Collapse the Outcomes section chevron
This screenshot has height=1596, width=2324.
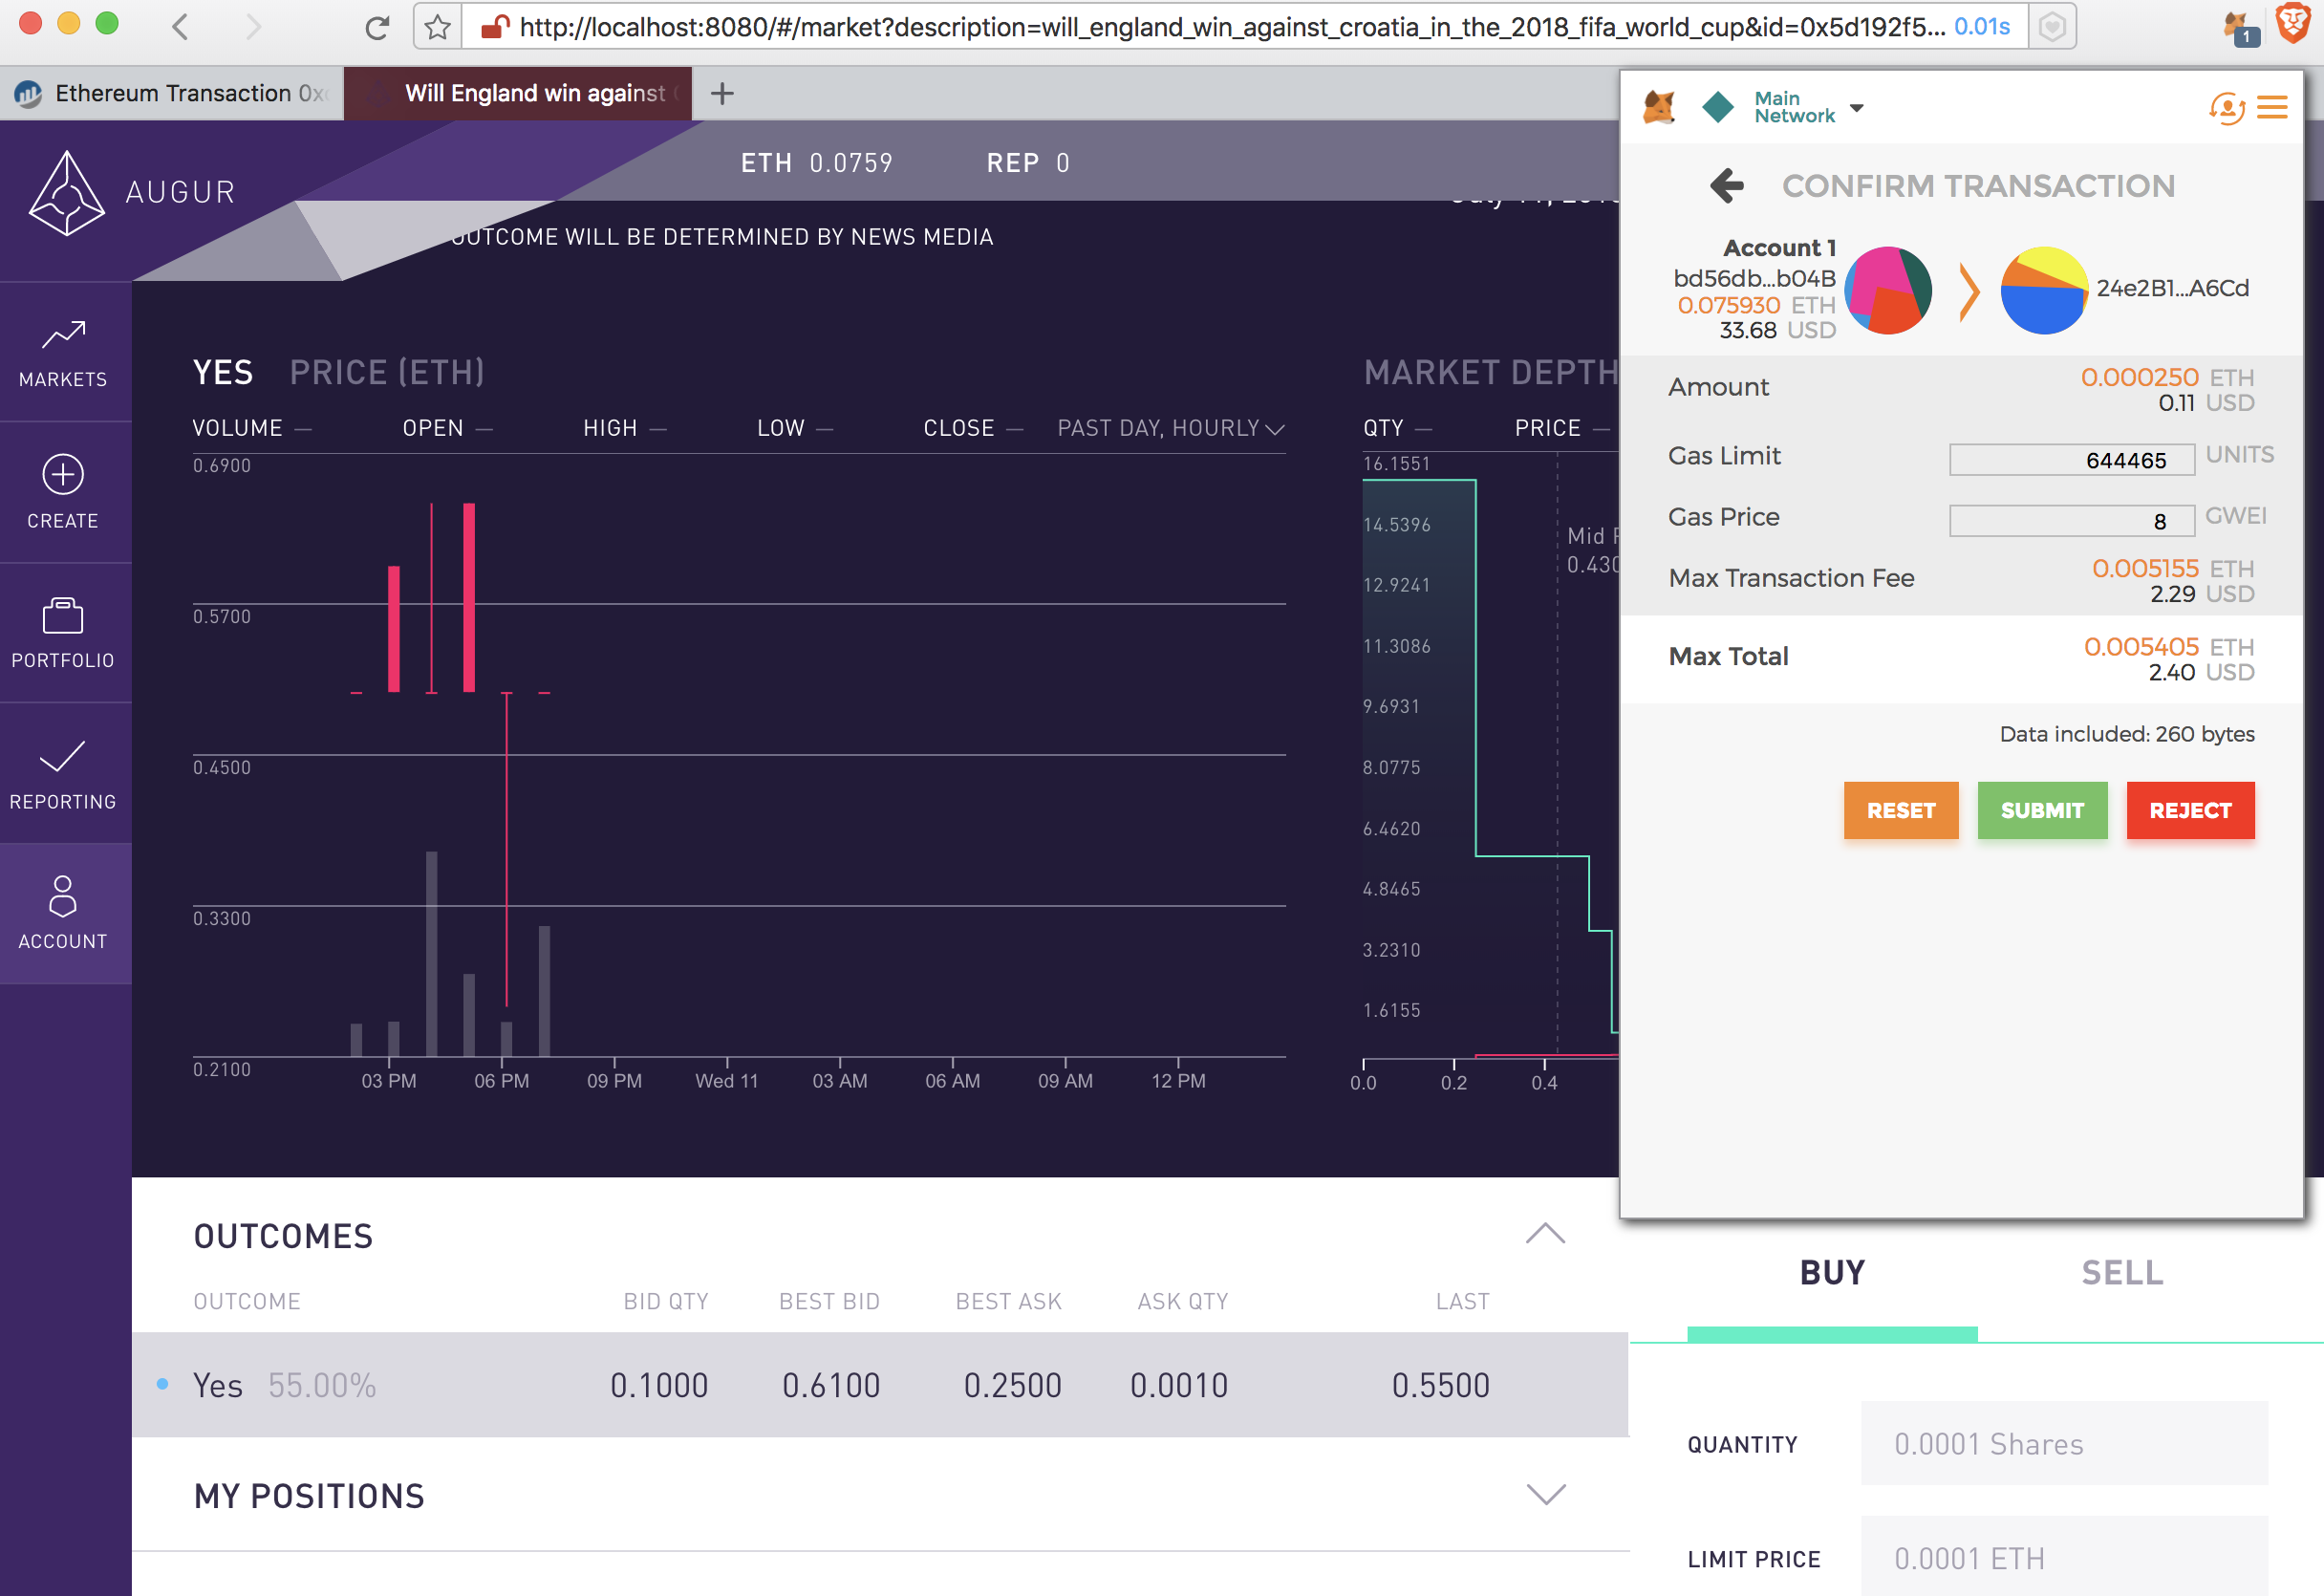pos(1545,1233)
